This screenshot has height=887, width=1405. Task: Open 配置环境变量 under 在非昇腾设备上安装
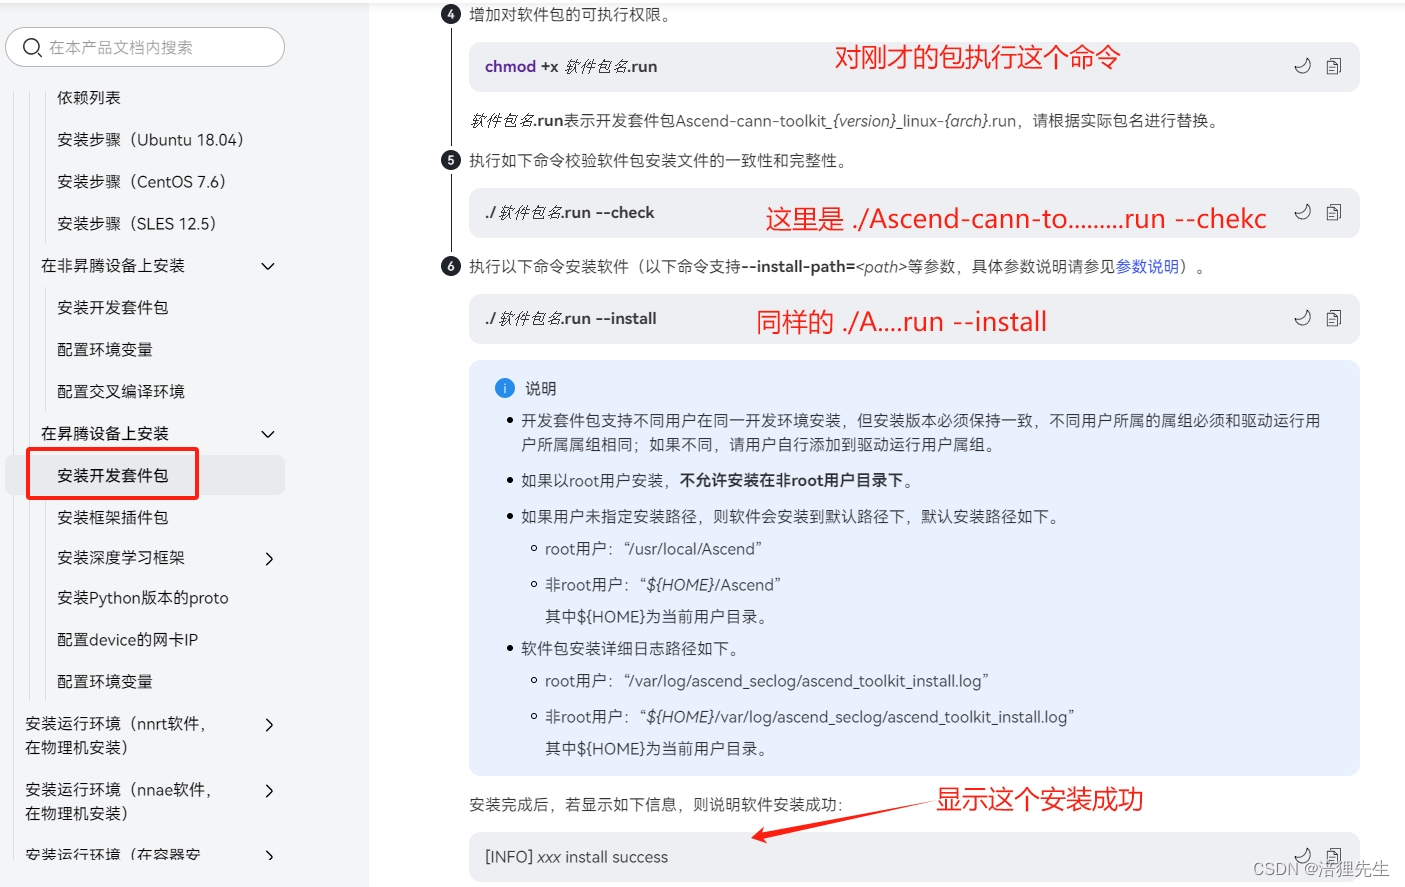[x=105, y=349]
